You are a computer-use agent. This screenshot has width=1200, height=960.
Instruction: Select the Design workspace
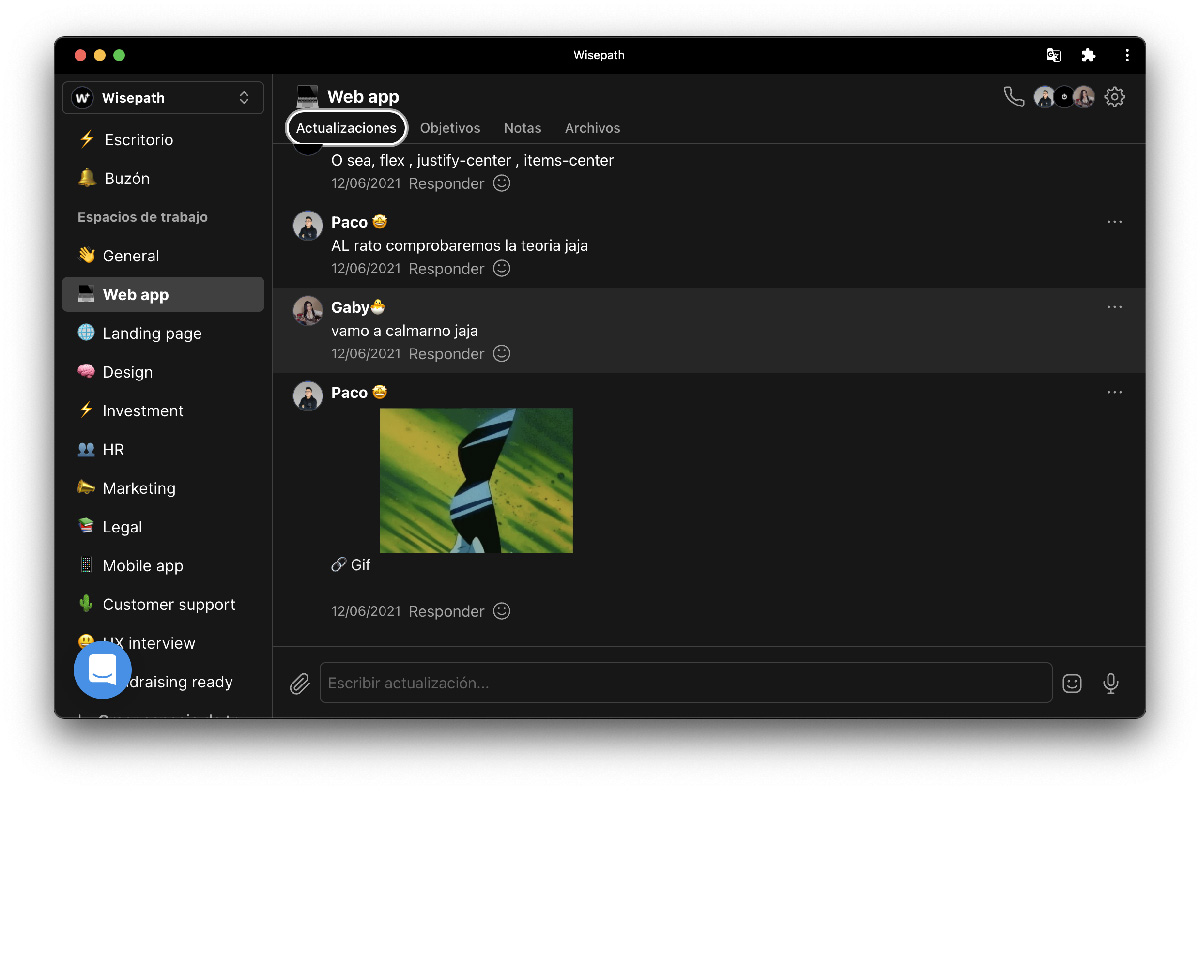[x=163, y=372]
